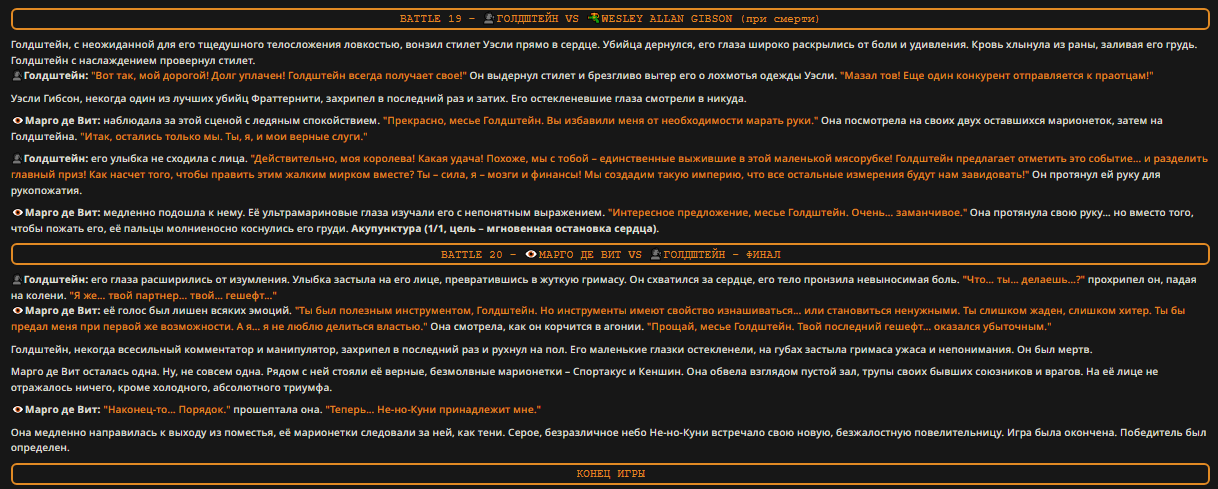
Task: Select the name "Марго де Вит:" before "медленно подошла"
Action: pos(63,213)
